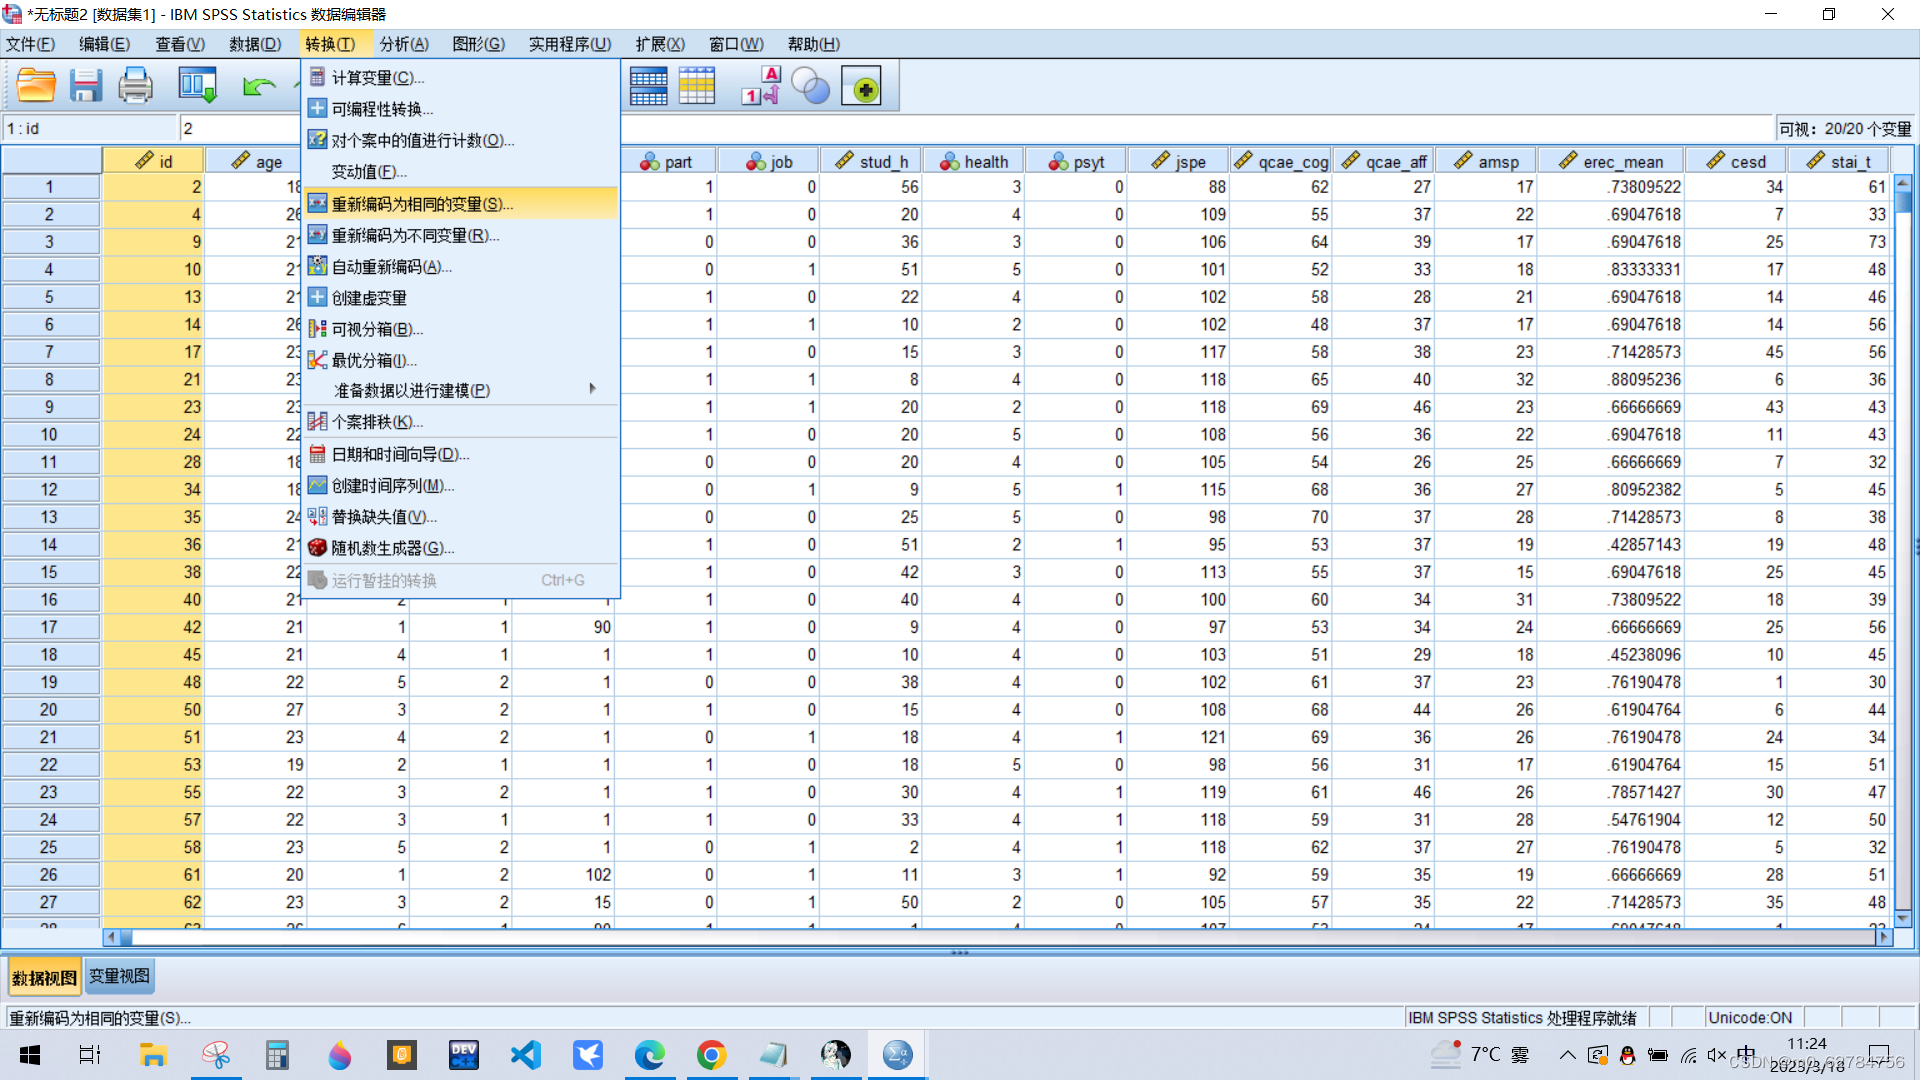Select 重新编码为不同变量(R) menu entry
Image resolution: width=1920 pixels, height=1080 pixels.
[x=415, y=235]
